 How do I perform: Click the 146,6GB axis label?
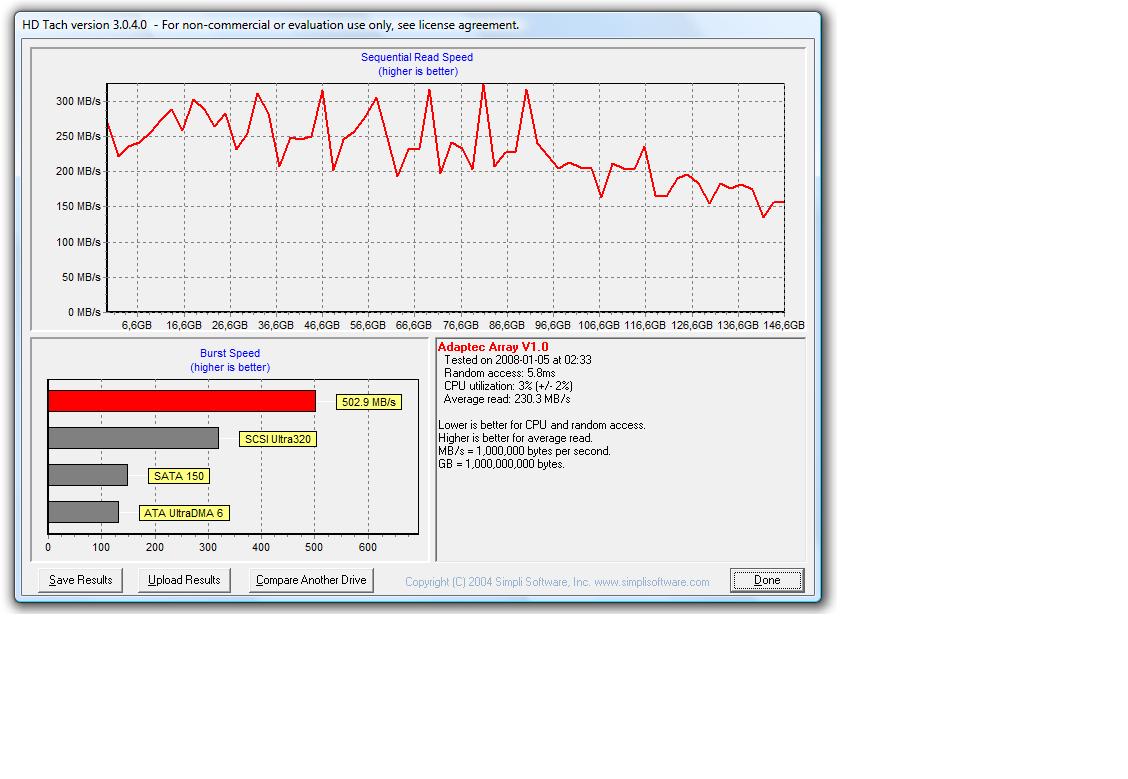(784, 325)
